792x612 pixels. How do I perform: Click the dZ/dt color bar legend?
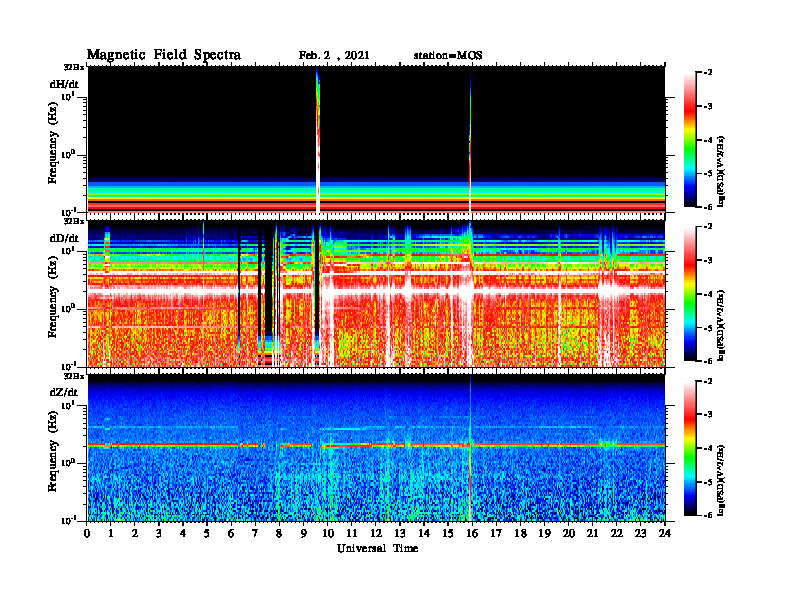[690, 448]
